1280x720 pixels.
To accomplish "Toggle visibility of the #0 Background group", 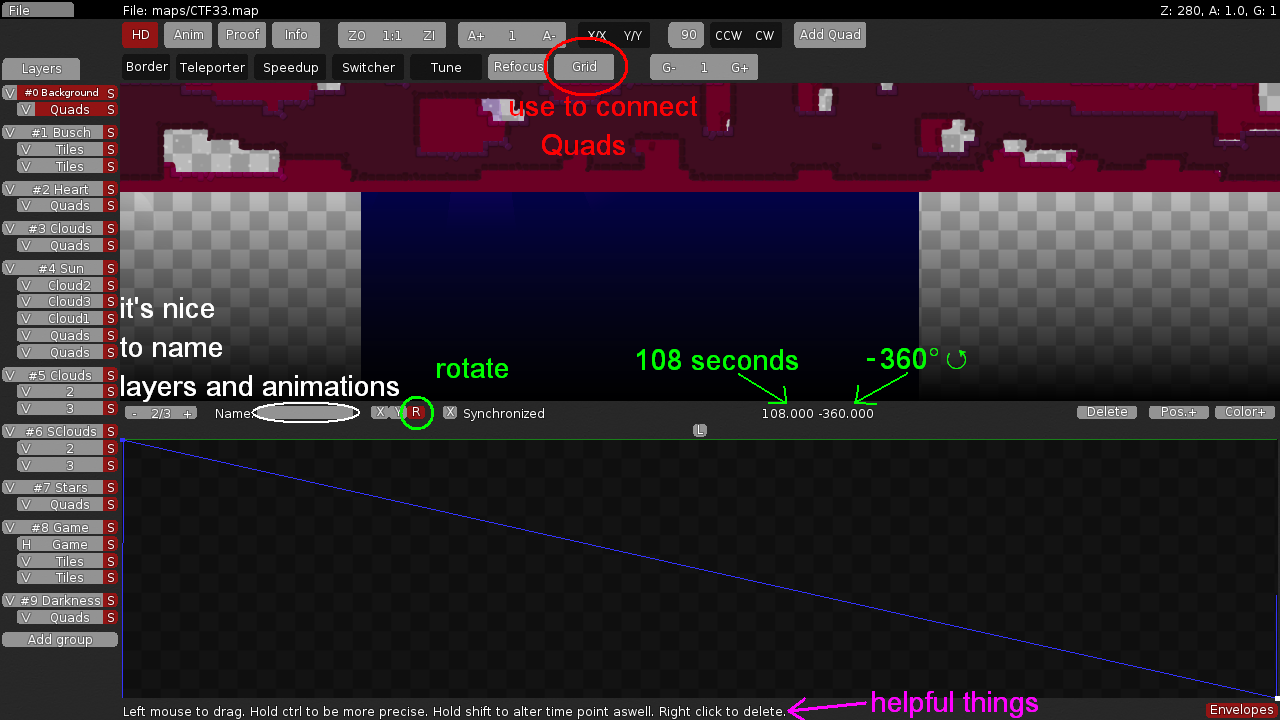I will click(10, 91).
